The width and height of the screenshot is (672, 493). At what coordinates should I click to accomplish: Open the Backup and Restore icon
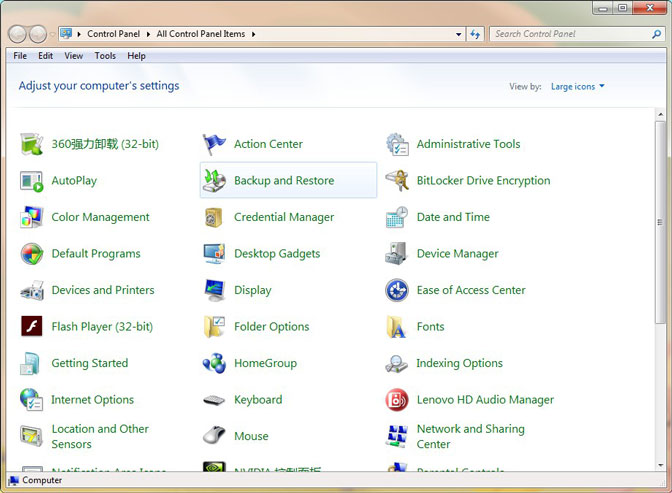[214, 180]
